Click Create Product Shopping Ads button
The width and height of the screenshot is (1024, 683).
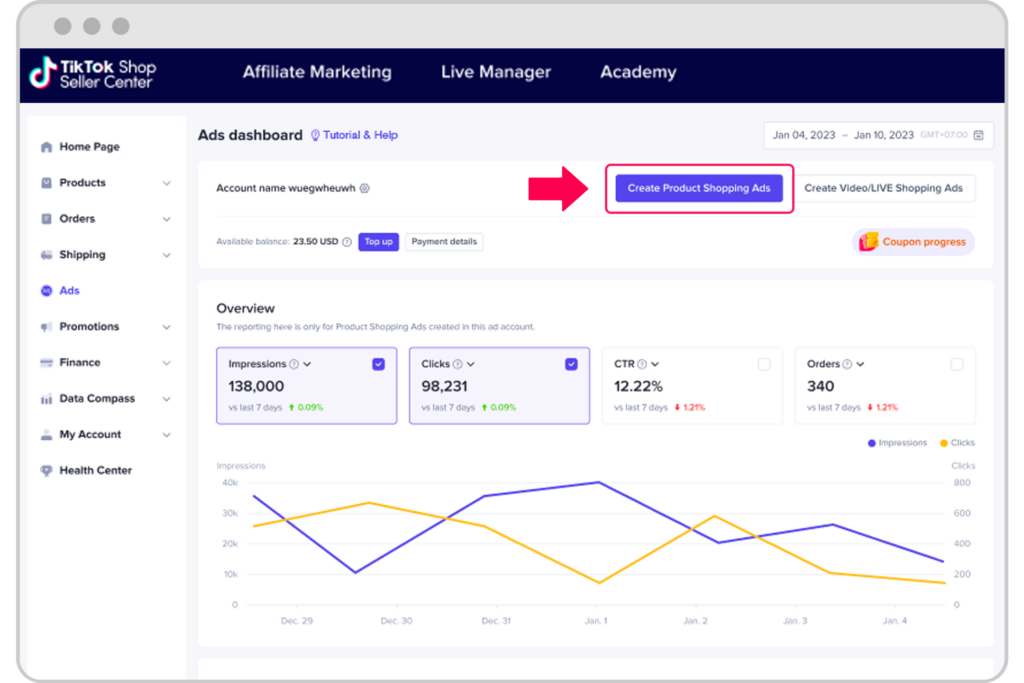[699, 188]
